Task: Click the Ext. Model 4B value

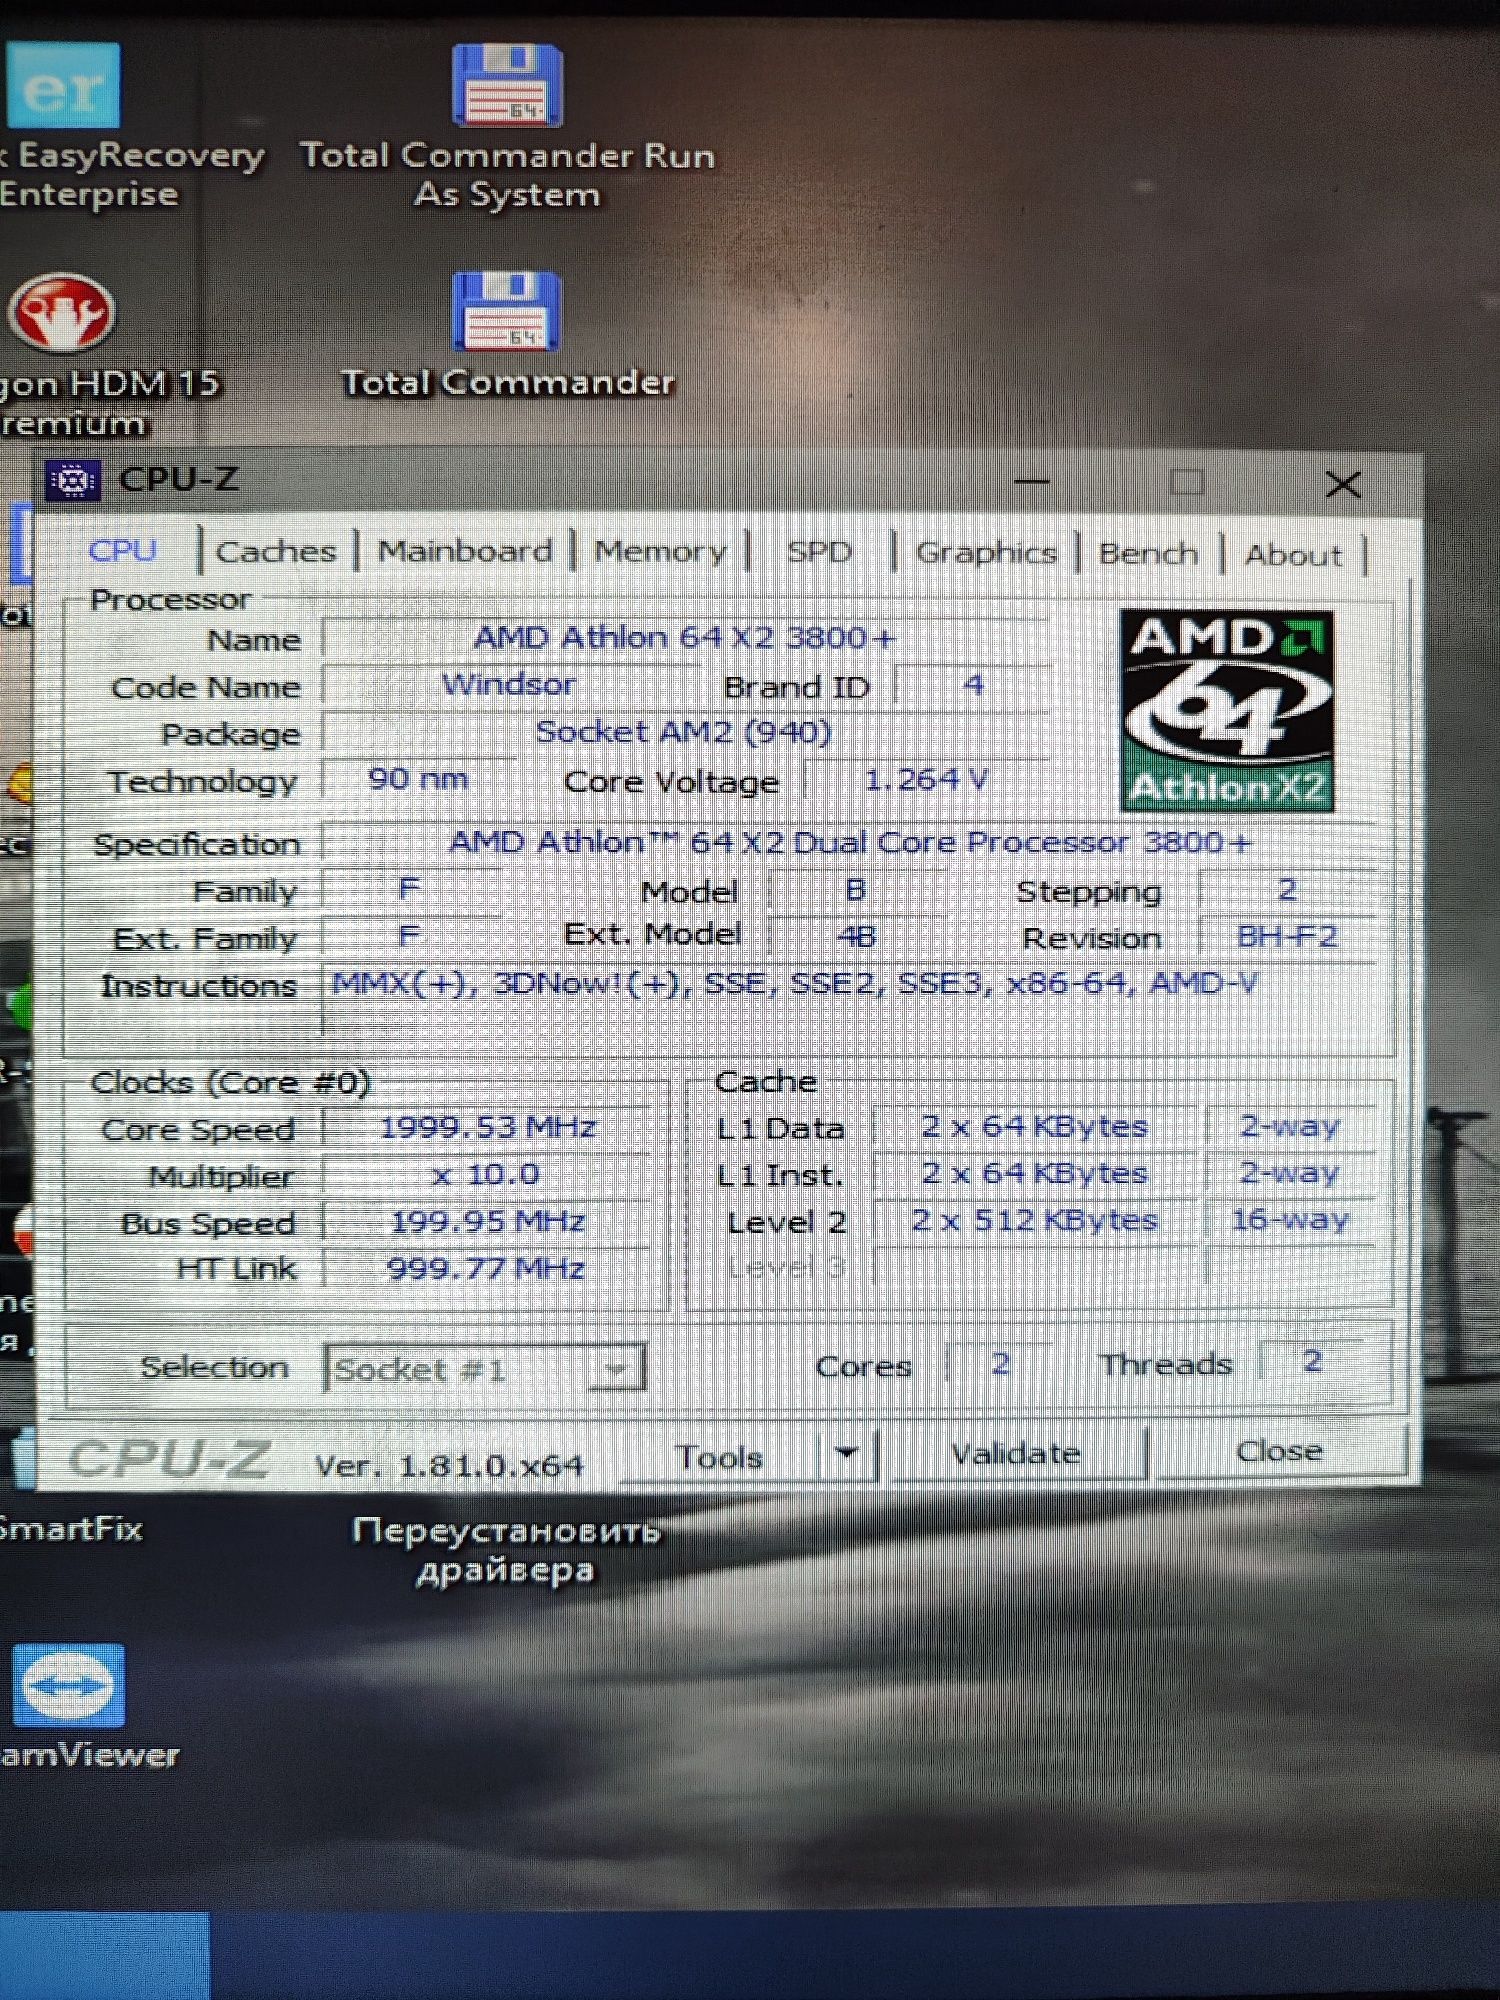Action: pos(856,937)
